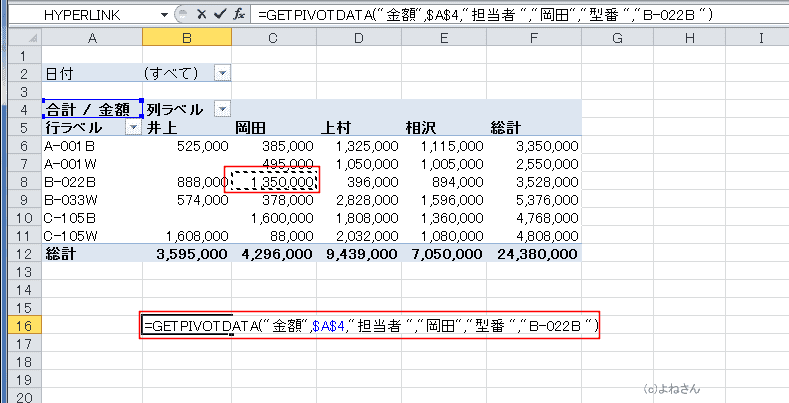The width and height of the screenshot is (789, 403).
Task: Select grand total cell 24,380,000
Action: tap(533, 254)
